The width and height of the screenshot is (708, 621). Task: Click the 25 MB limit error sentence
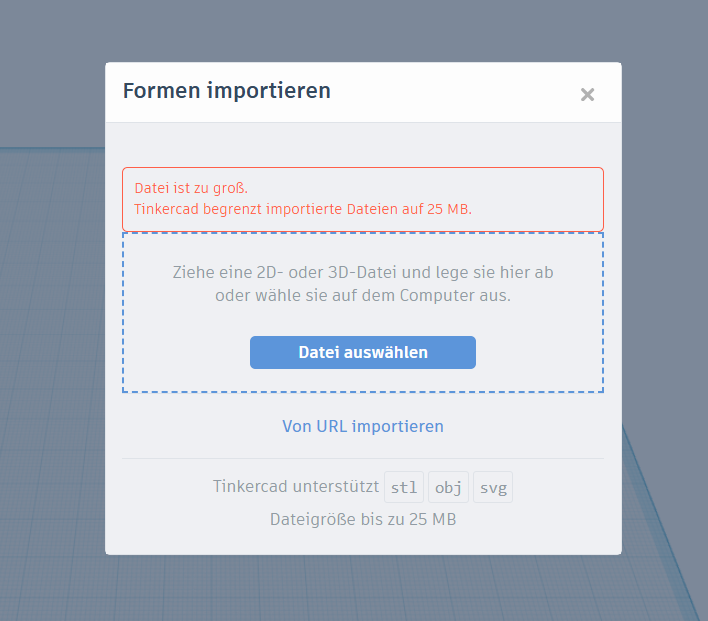coord(303,209)
